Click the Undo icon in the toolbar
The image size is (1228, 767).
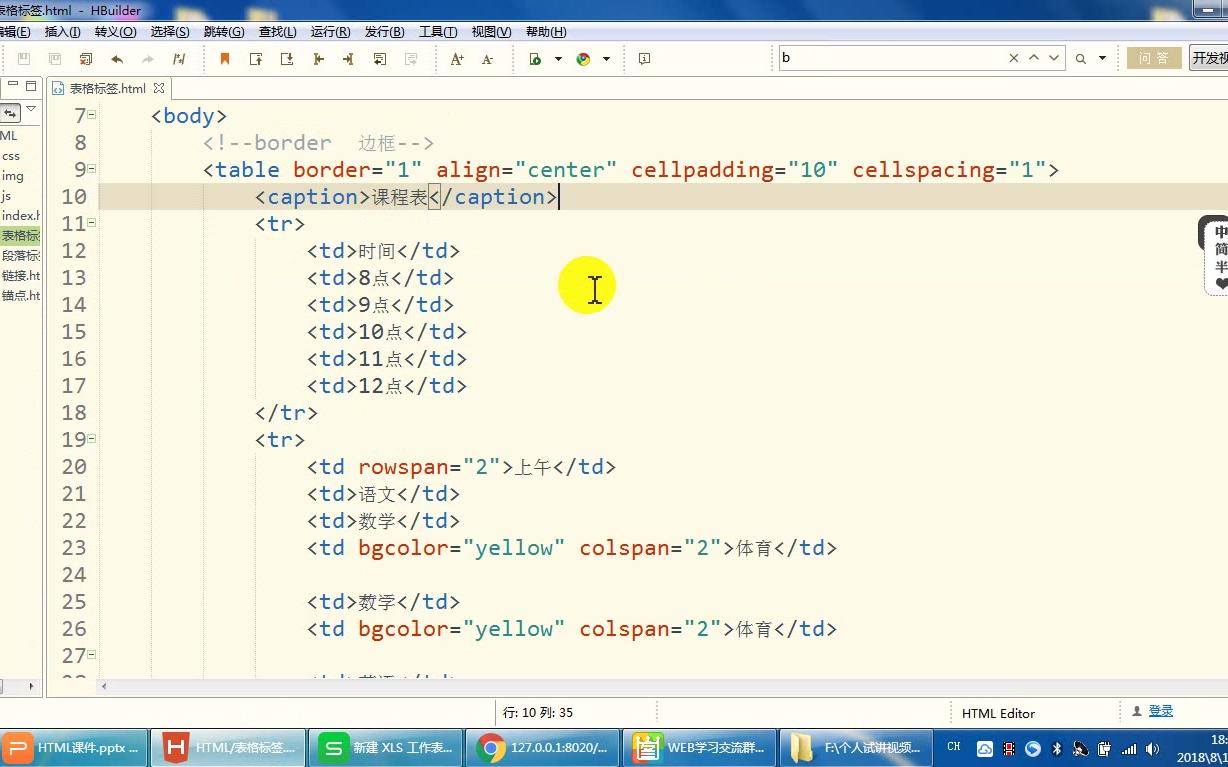click(117, 58)
